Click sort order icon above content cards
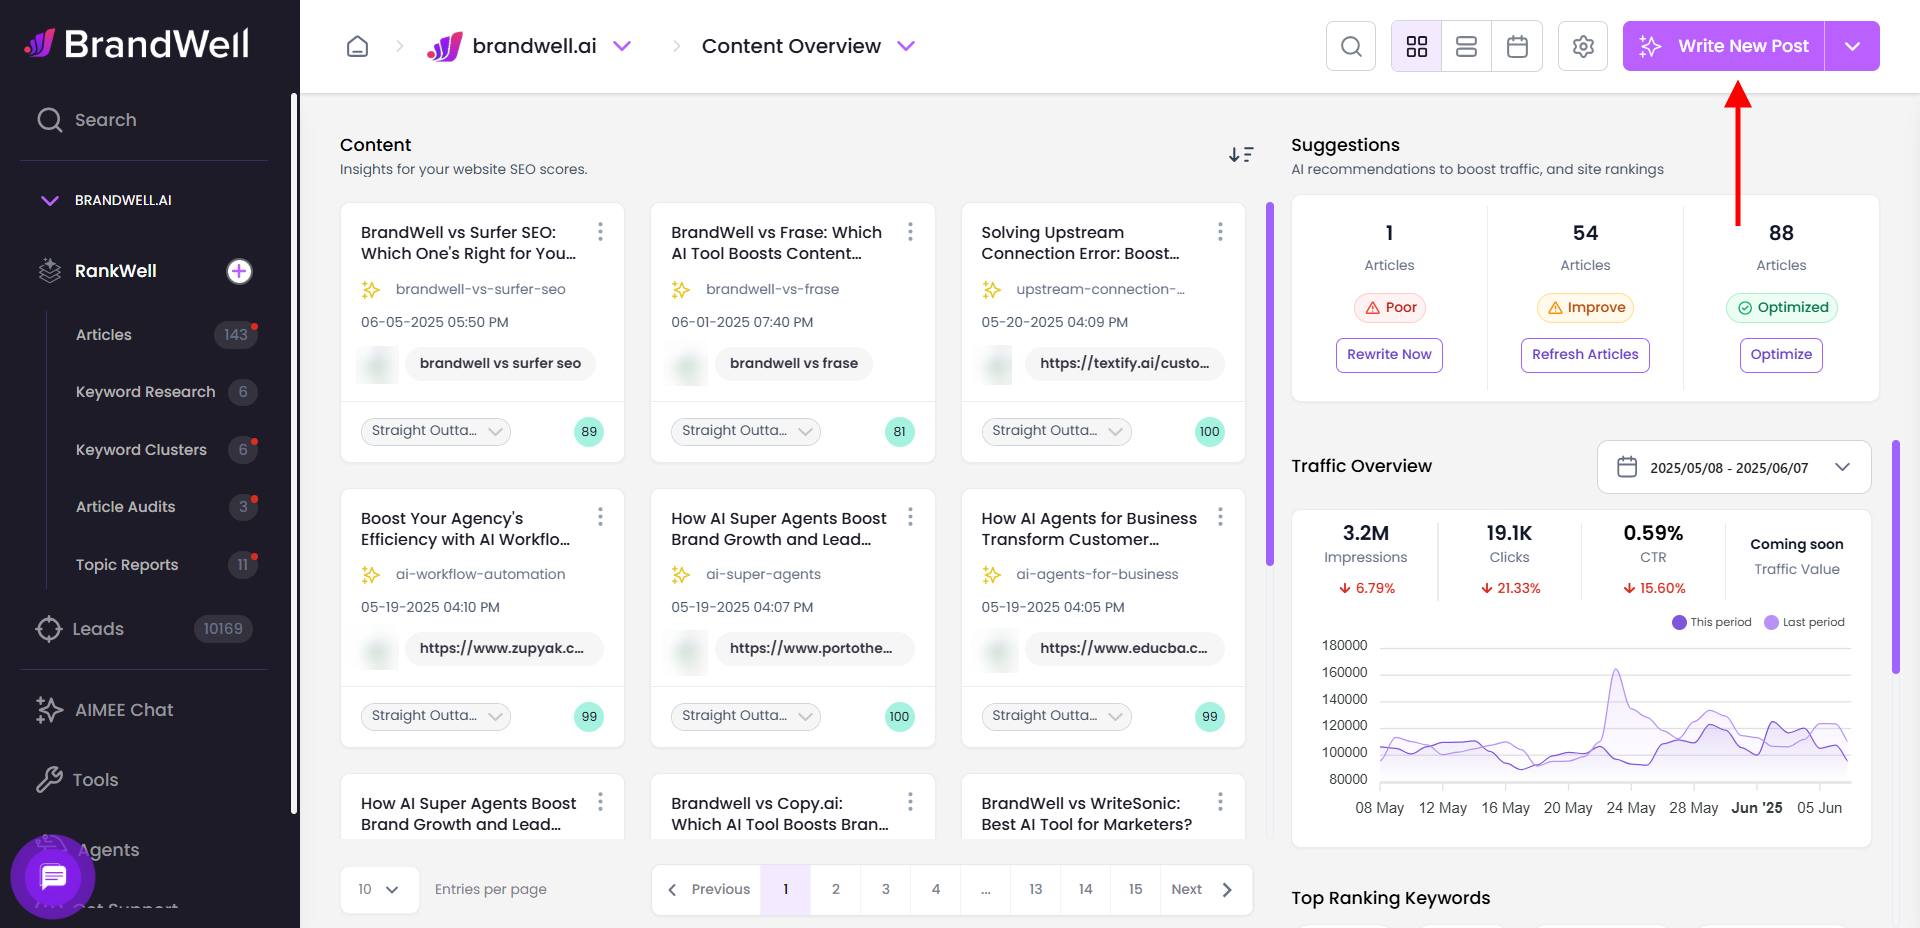Viewport: 1920px width, 928px height. pyautogui.click(x=1241, y=154)
